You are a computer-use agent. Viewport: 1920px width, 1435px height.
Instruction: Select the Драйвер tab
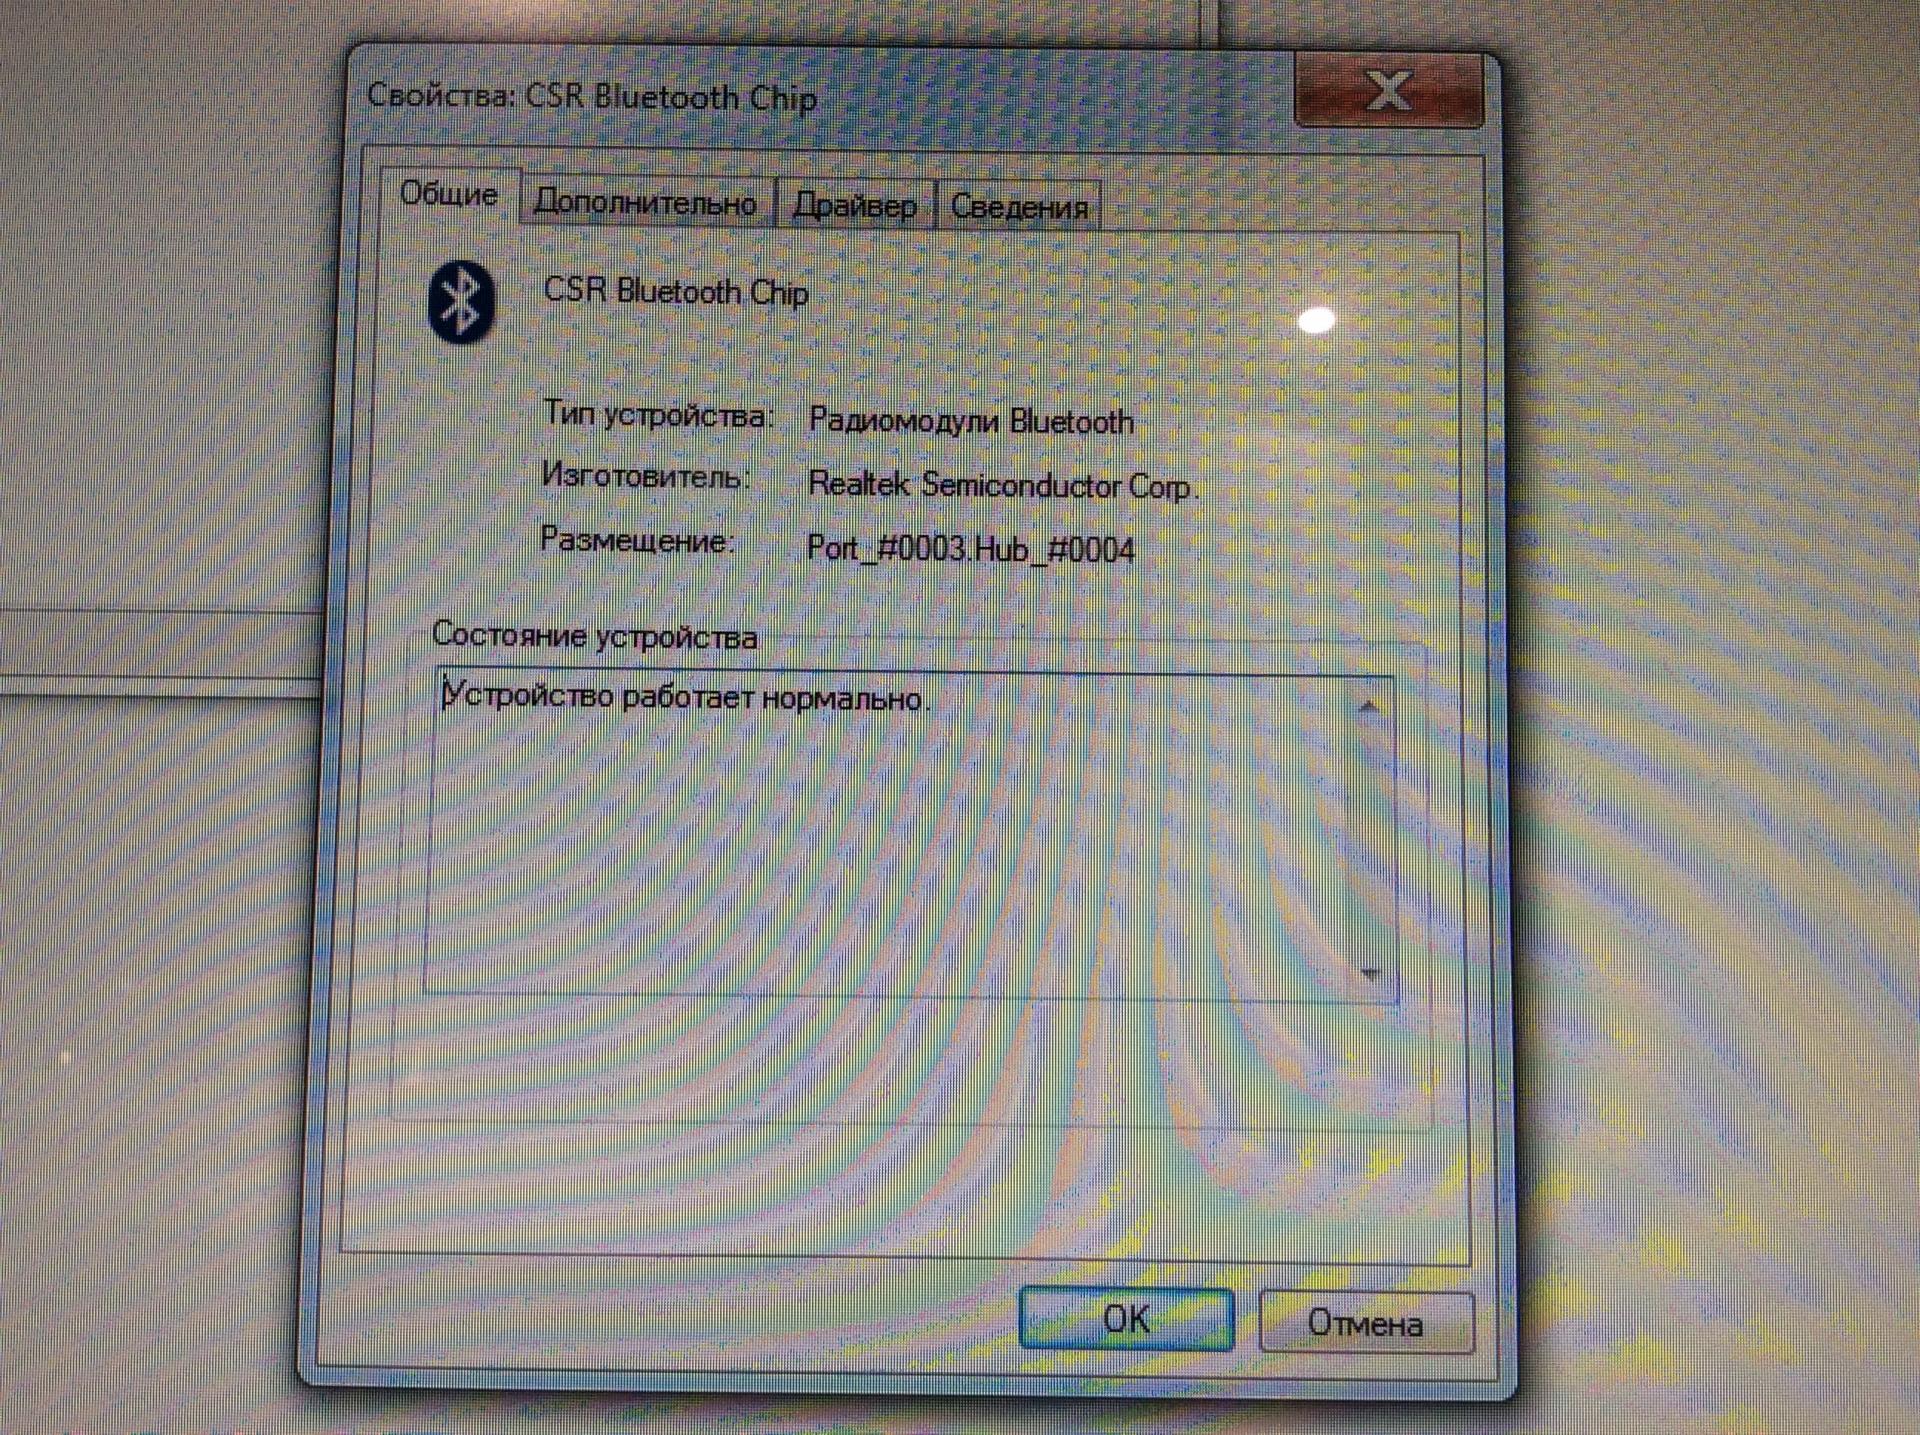tap(855, 205)
